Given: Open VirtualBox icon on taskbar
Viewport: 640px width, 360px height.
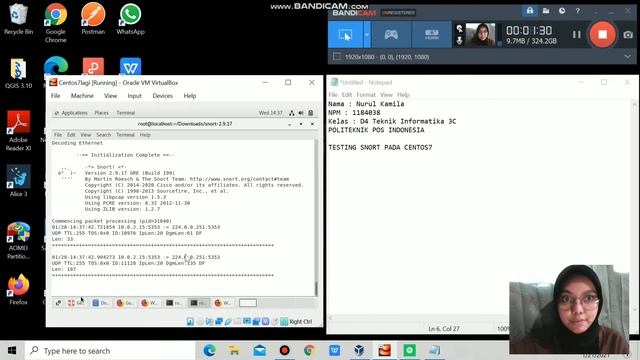Looking at the screenshot, I should coord(359,351).
